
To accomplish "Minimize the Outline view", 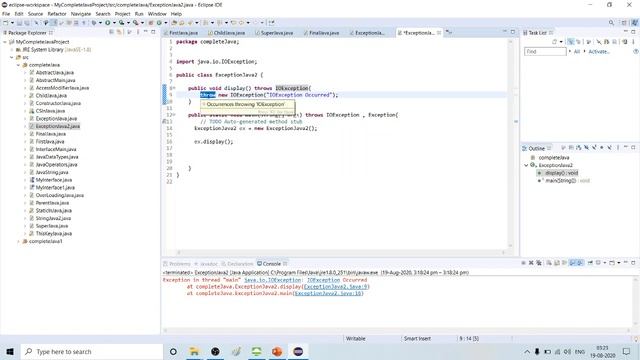I will pyautogui.click(x=626, y=147).
